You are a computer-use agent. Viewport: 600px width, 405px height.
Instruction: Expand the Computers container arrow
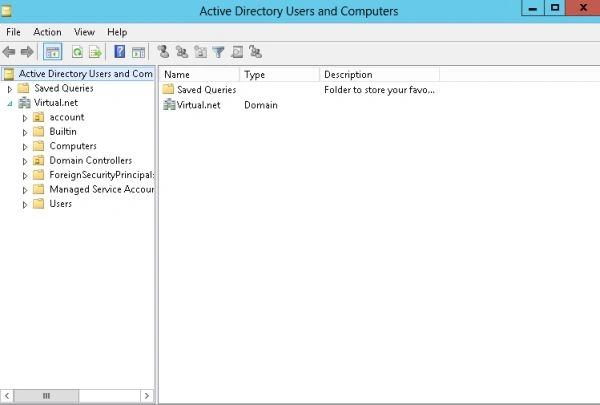pyautogui.click(x=25, y=147)
